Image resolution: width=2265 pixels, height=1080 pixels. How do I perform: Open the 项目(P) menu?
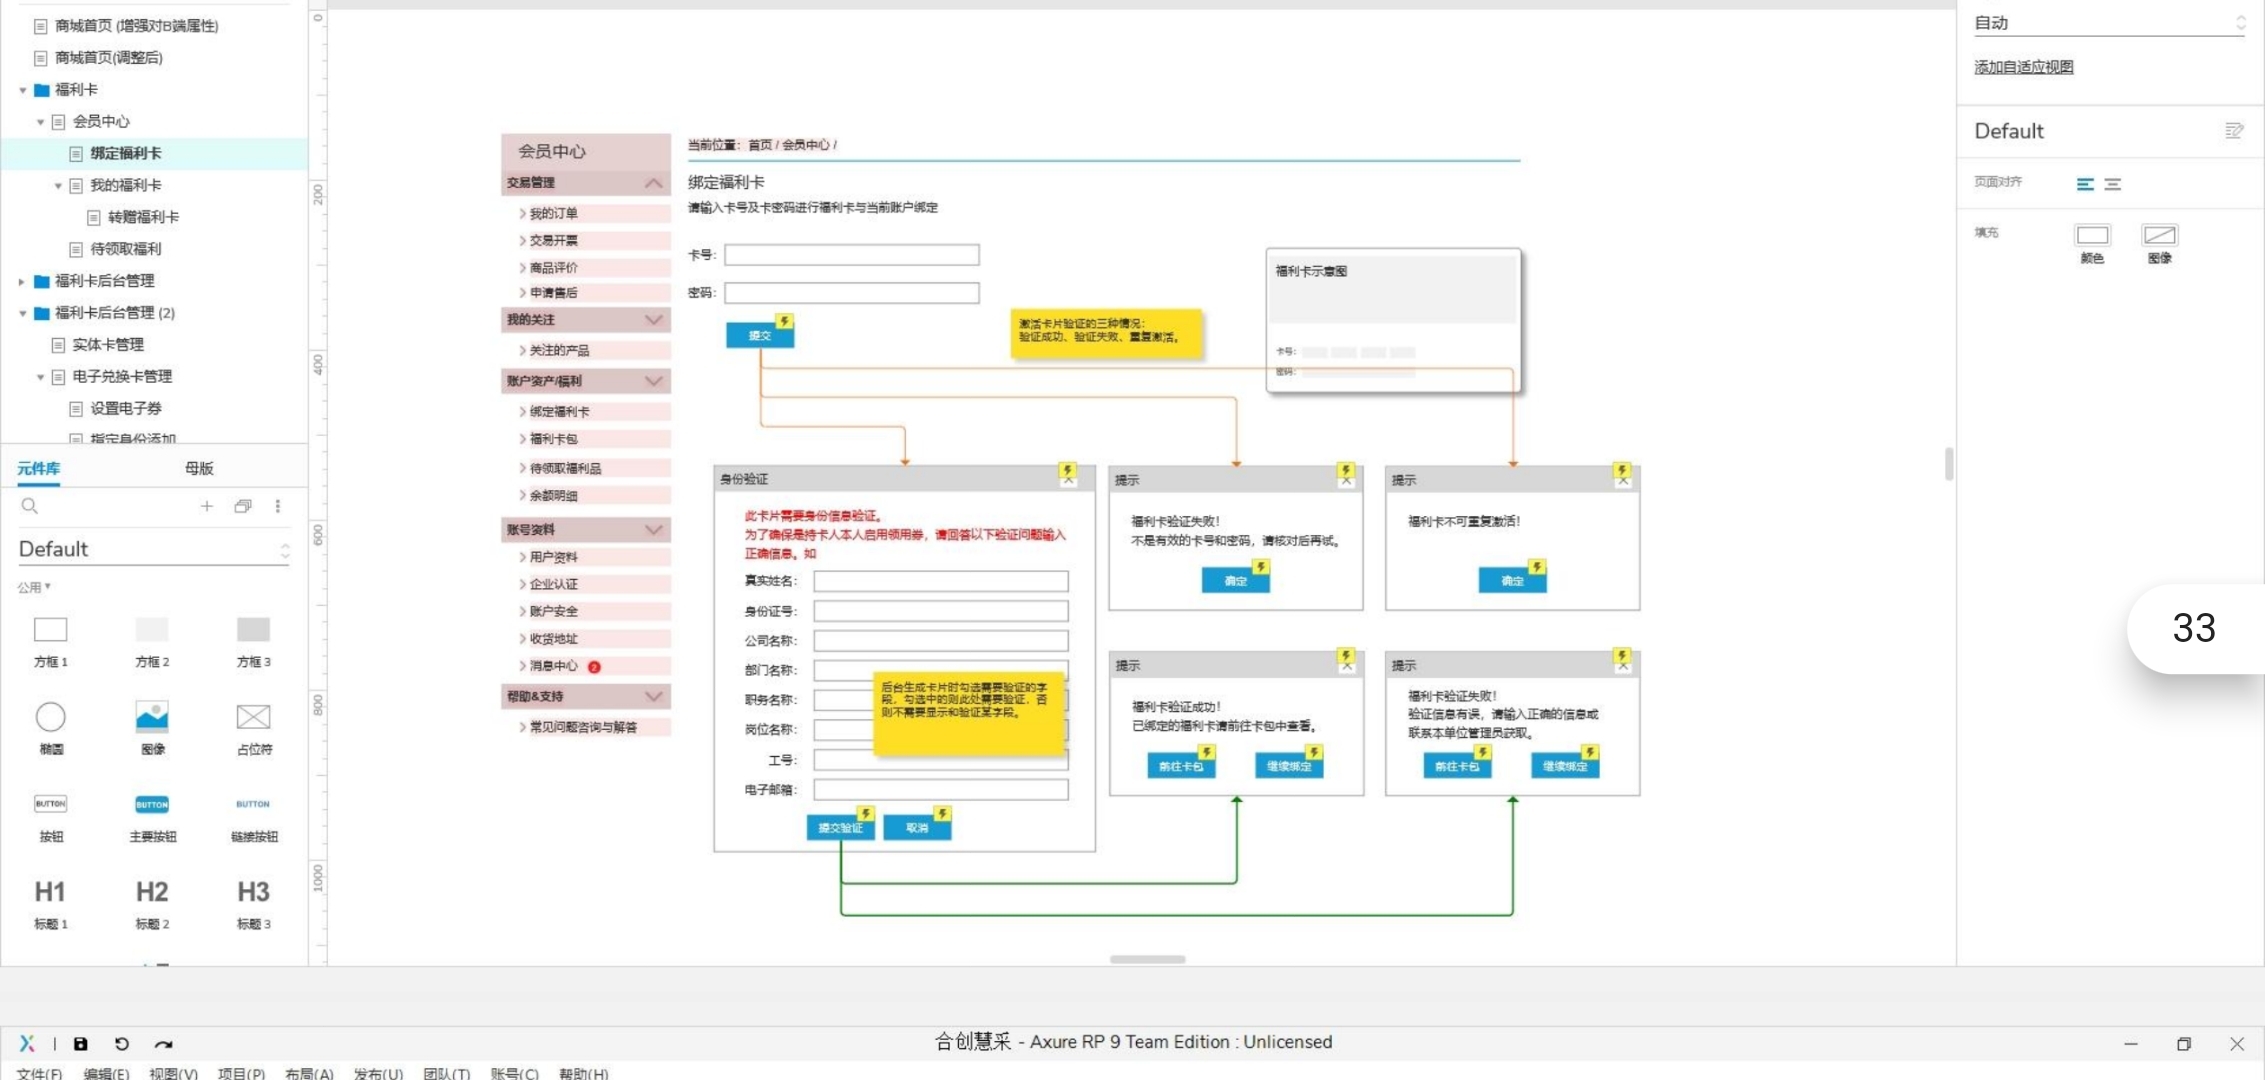click(241, 1073)
